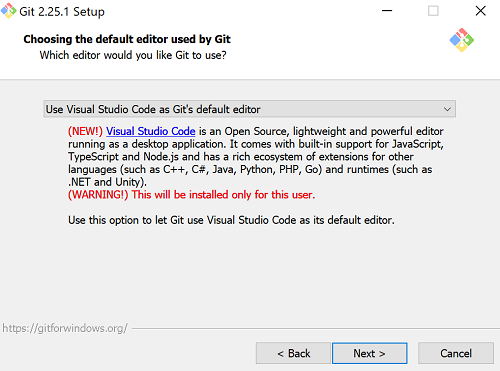Click the 'Use this option to let Git' text

tap(231, 220)
